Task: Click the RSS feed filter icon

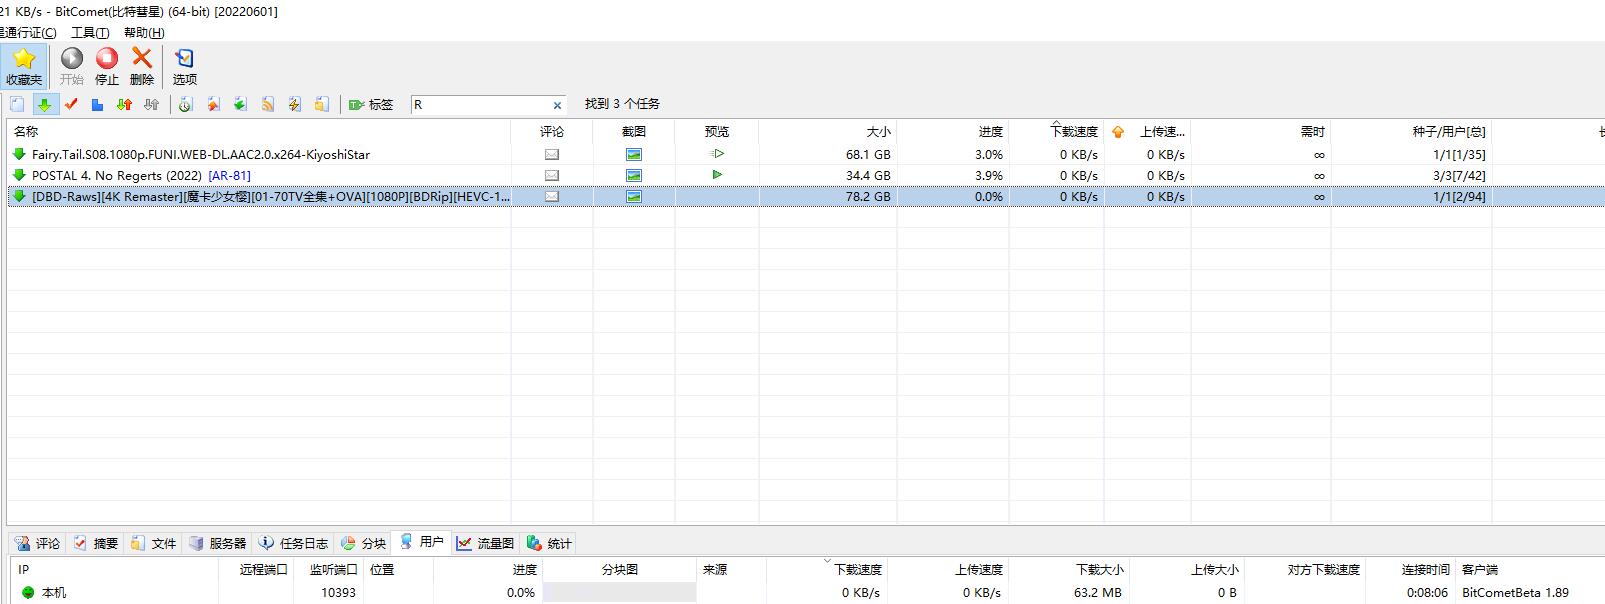Action: click(267, 104)
